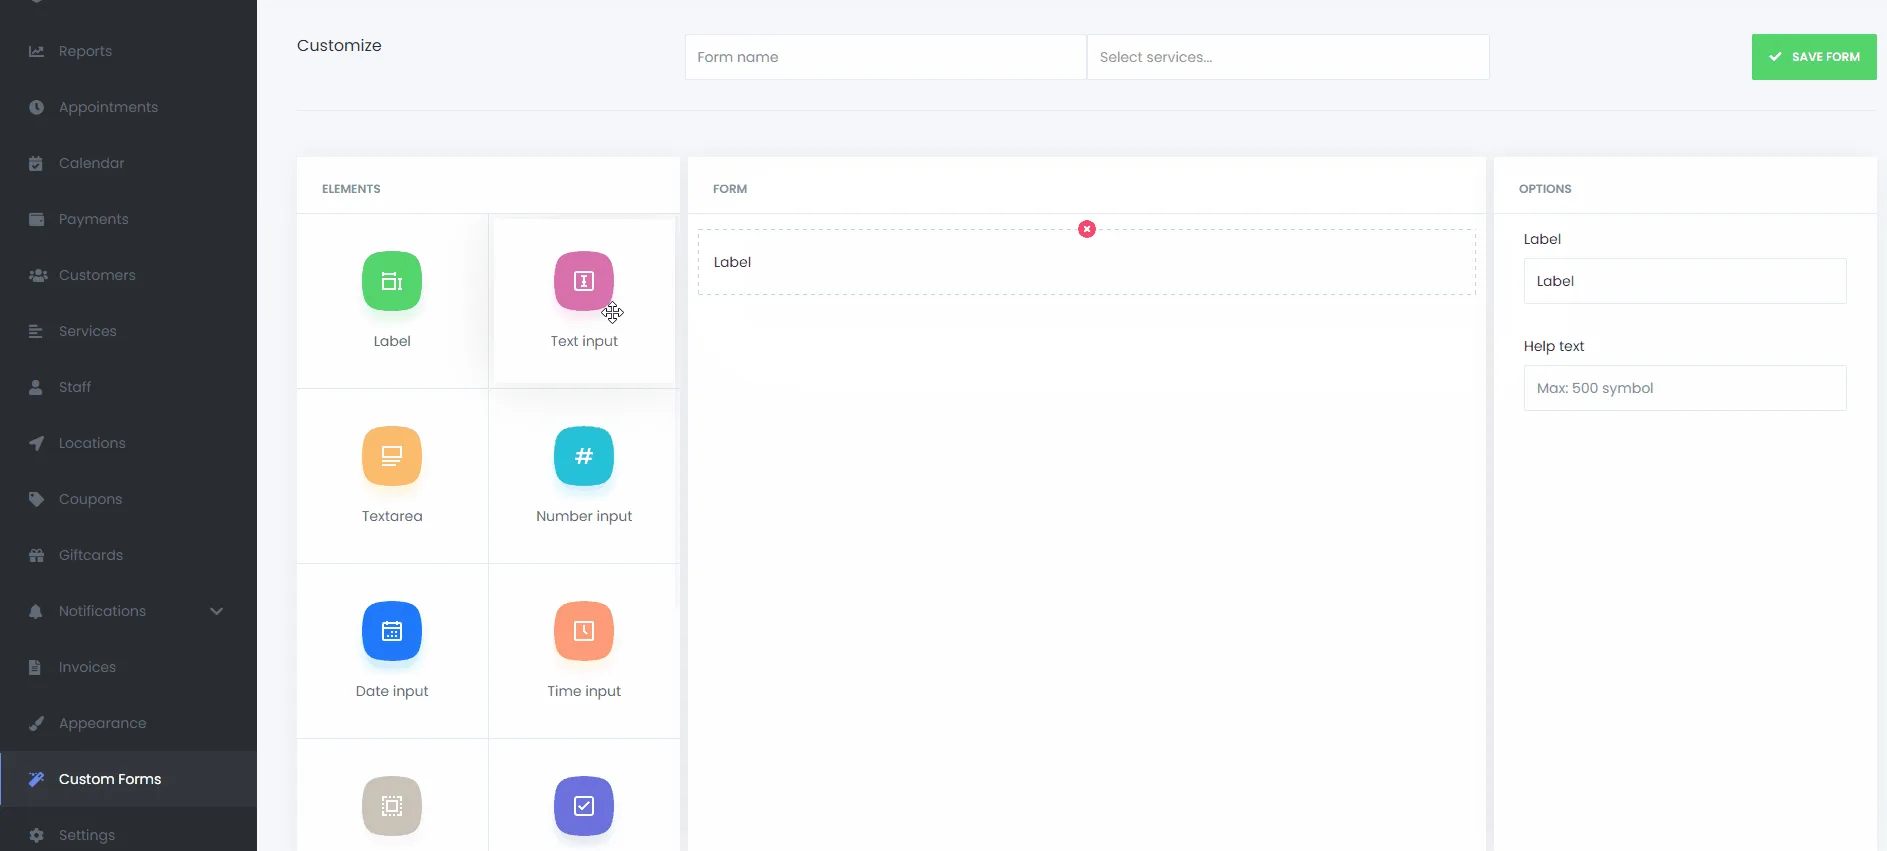Choose the Time input element icon

point(584,631)
